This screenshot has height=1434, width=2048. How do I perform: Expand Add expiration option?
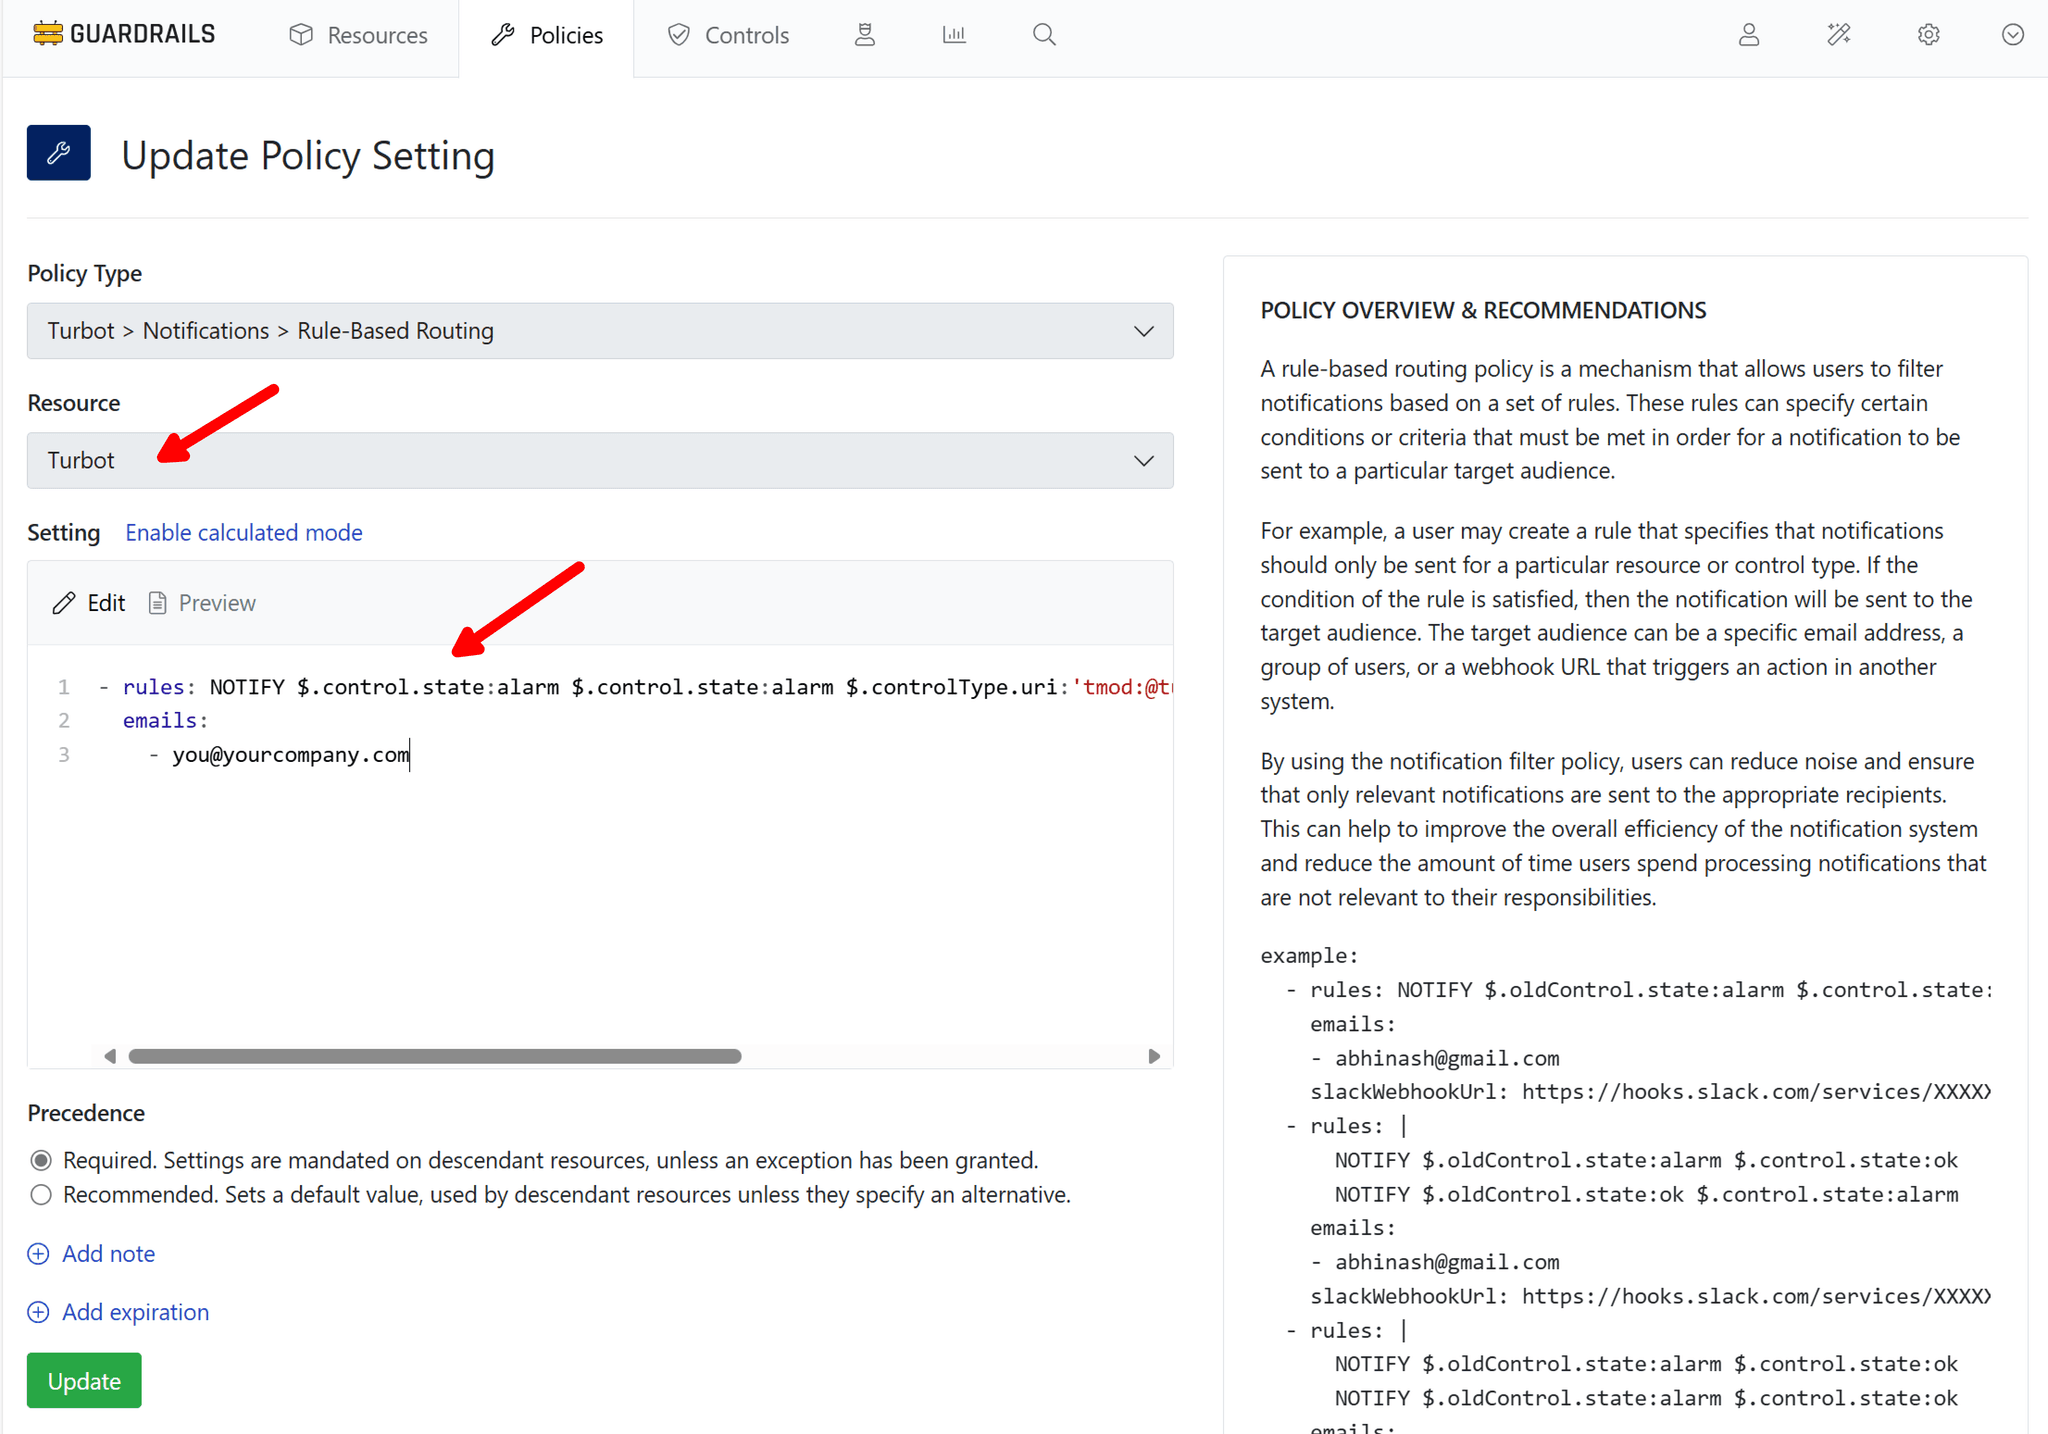[135, 1312]
